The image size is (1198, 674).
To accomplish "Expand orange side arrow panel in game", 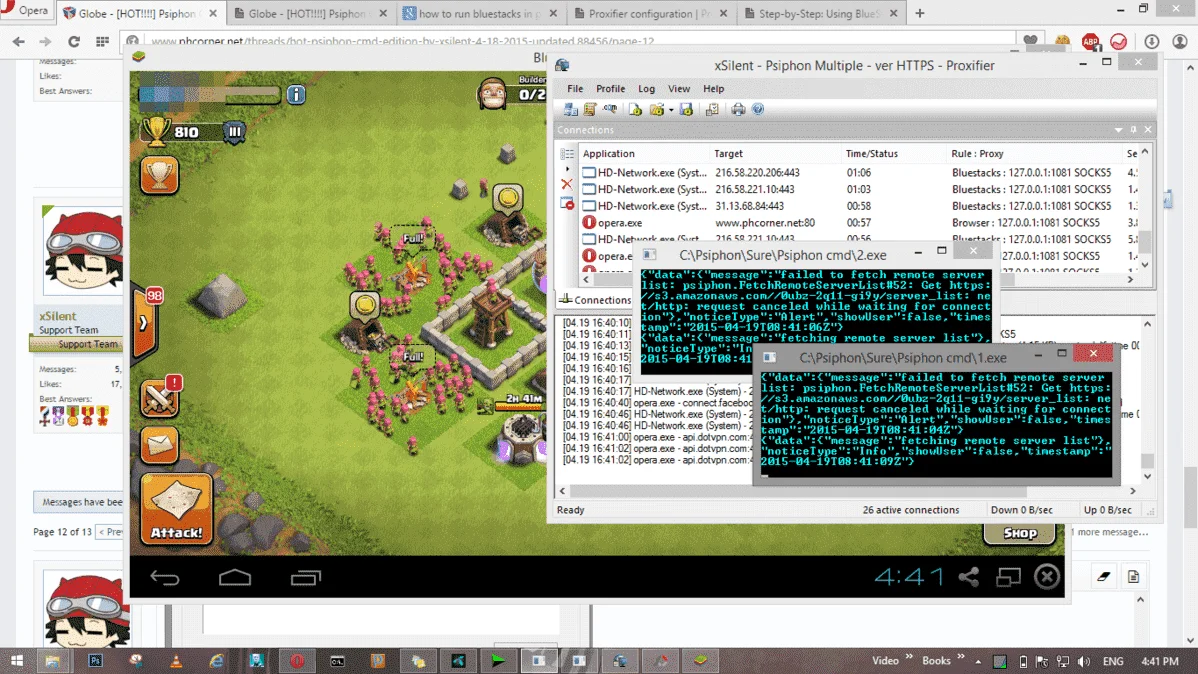I will point(144,322).
